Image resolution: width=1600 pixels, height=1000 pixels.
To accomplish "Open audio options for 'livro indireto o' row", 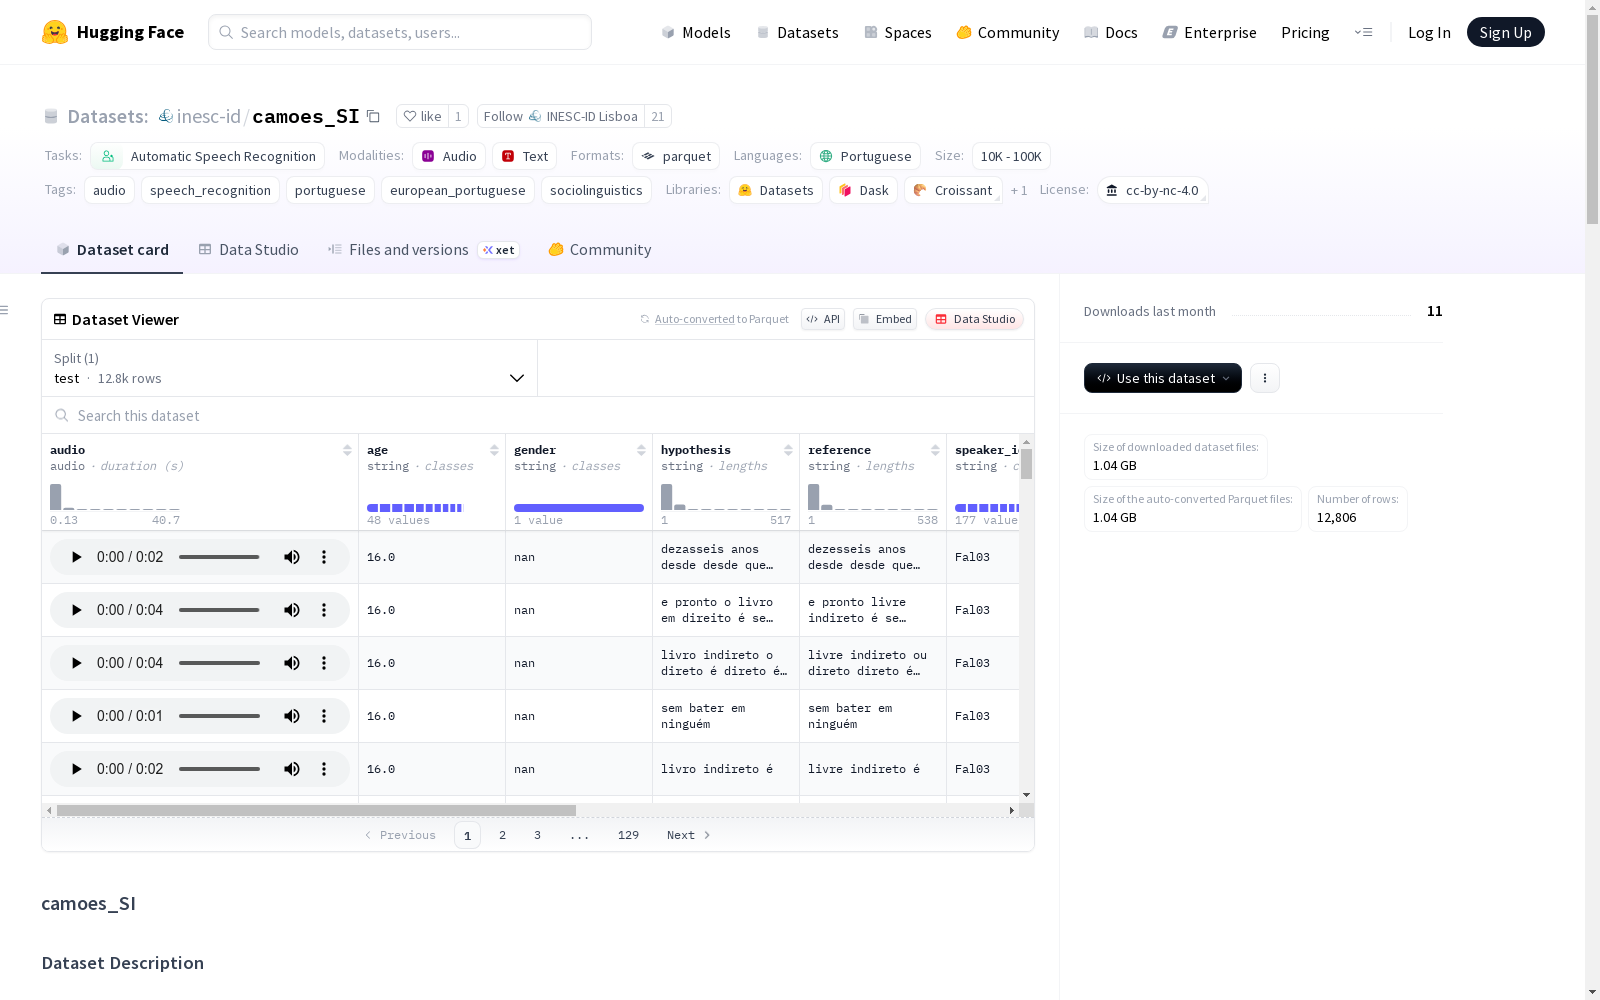I will click(x=324, y=663).
